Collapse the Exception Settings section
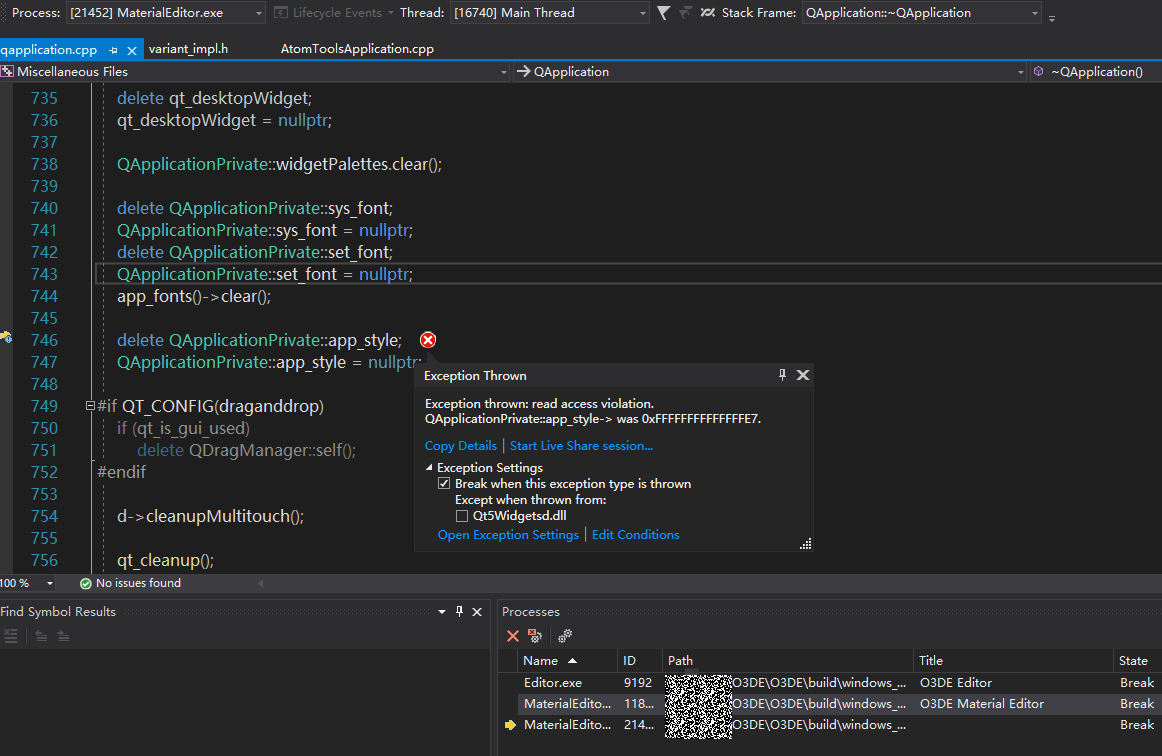Viewport: 1162px width, 756px height. 427,467
